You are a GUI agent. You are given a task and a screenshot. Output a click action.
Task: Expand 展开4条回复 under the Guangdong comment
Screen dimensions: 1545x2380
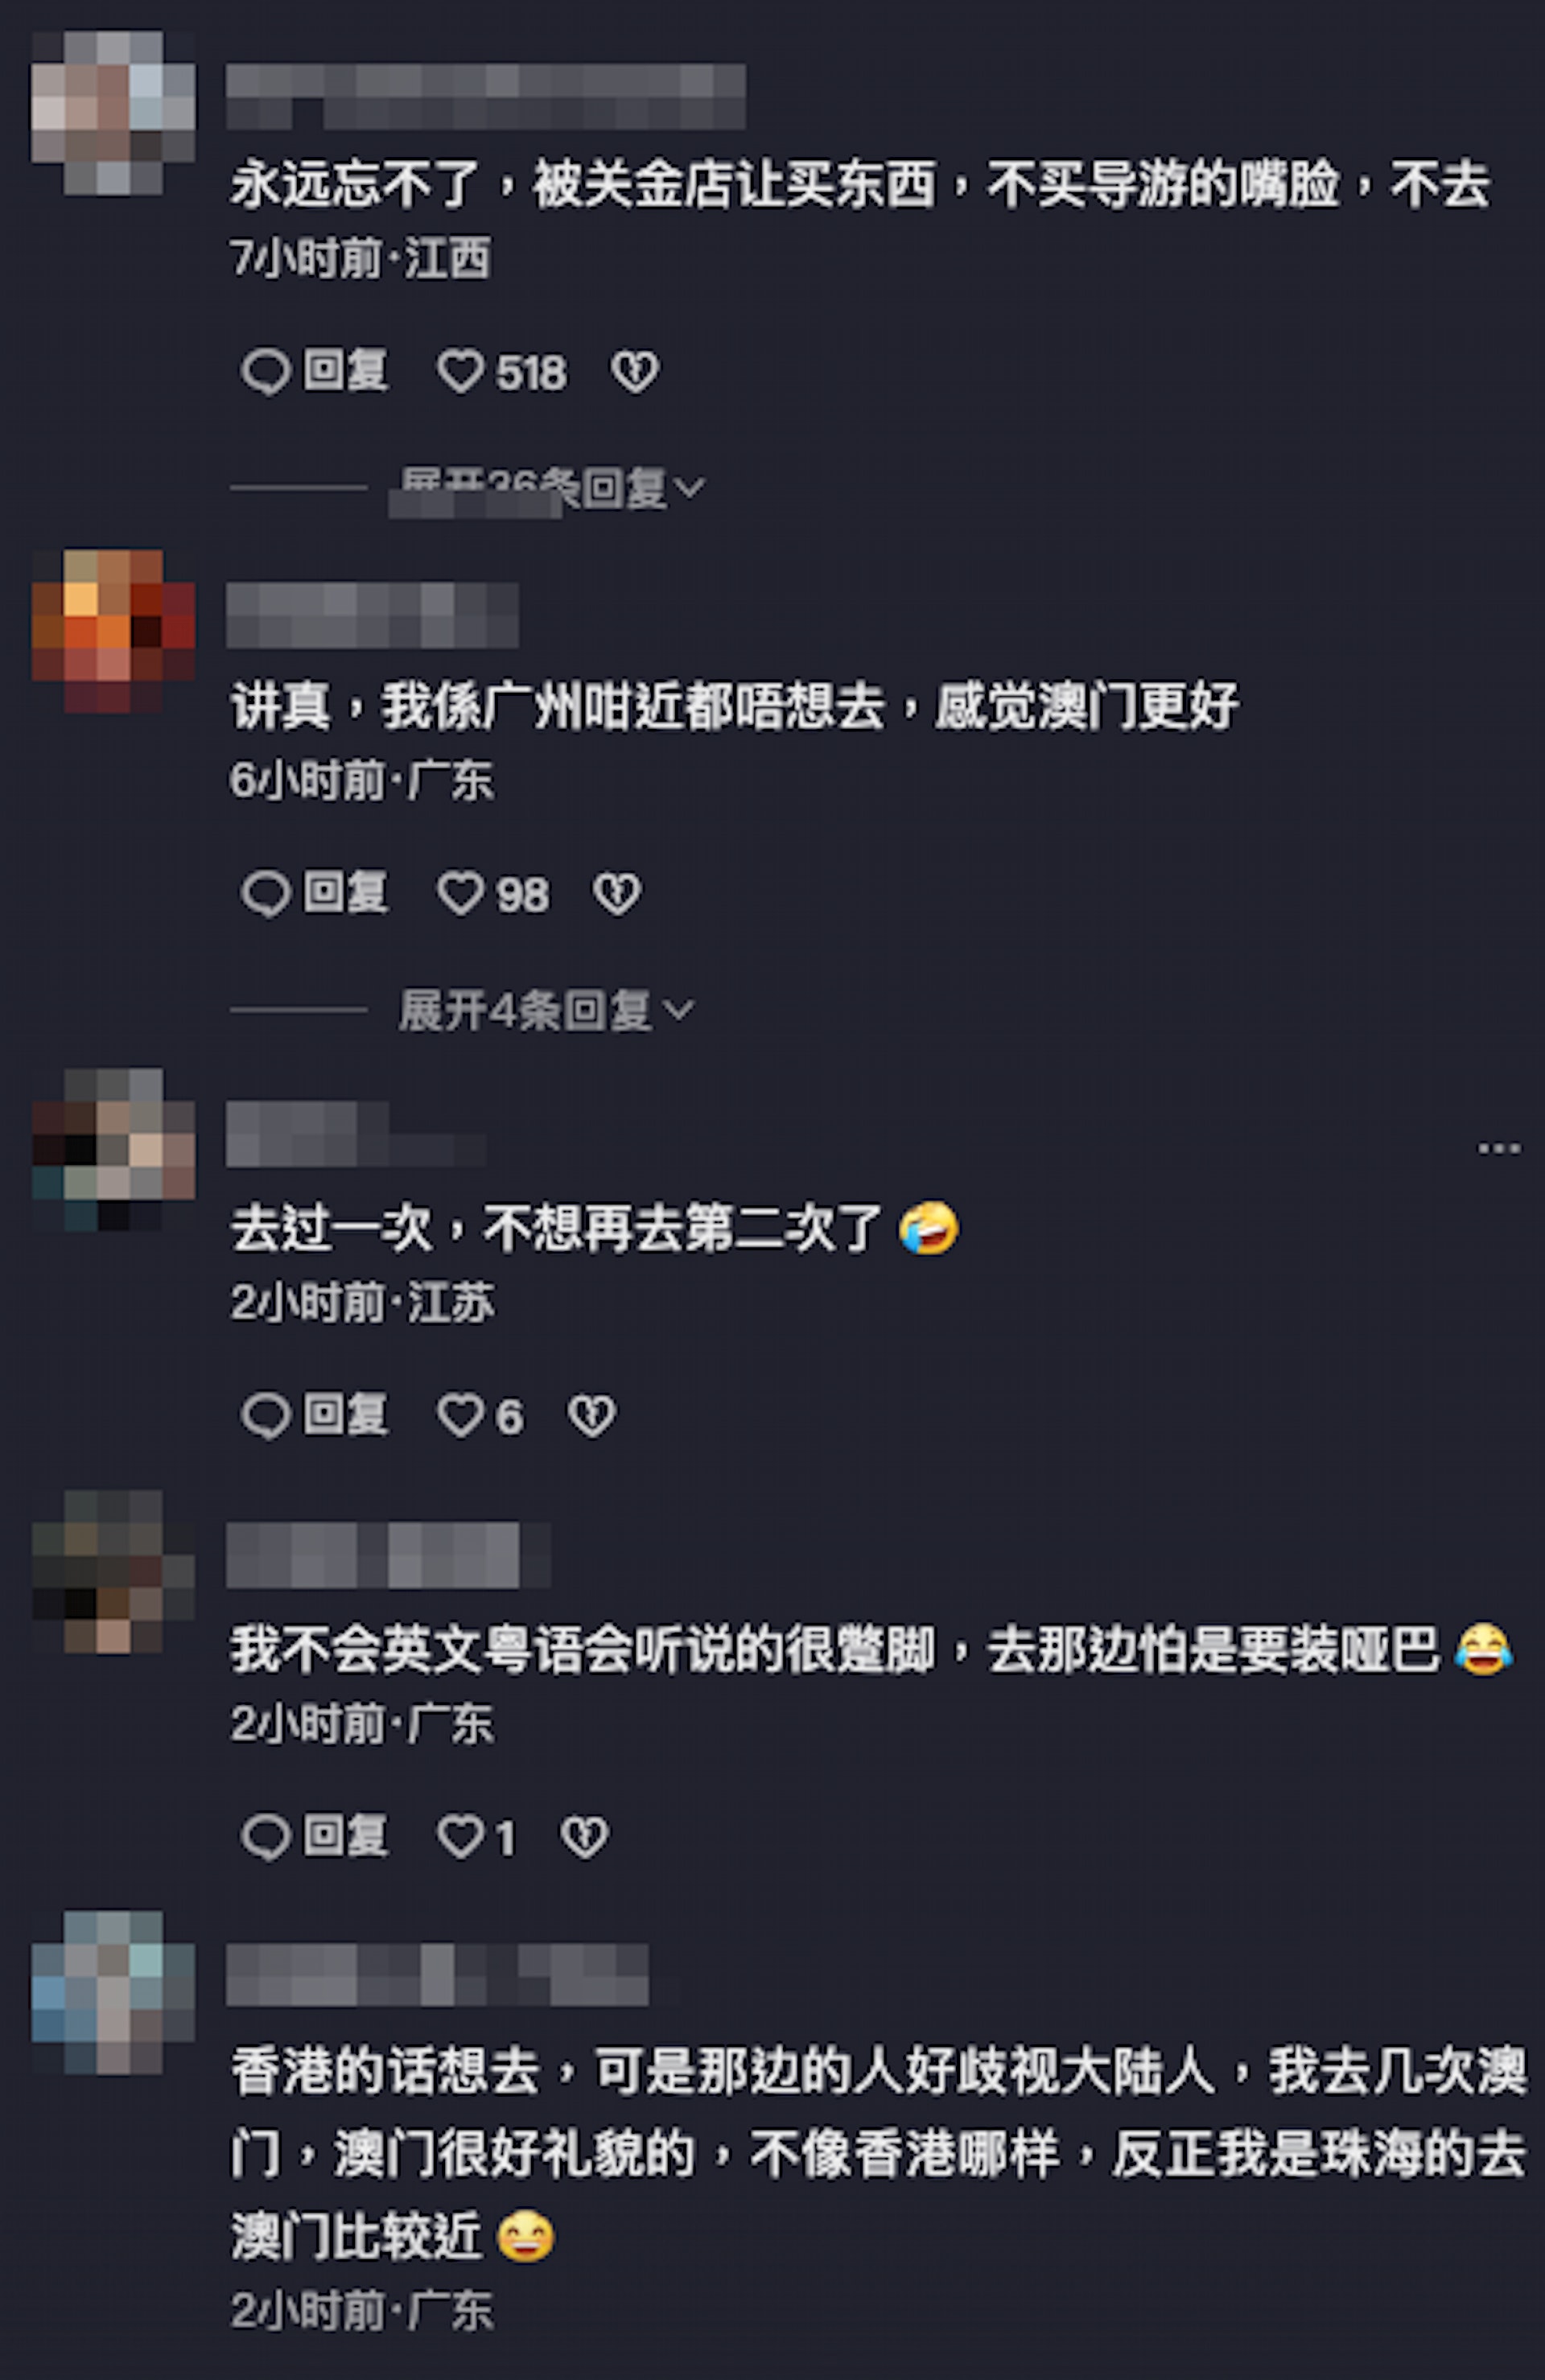pyautogui.click(x=546, y=1010)
